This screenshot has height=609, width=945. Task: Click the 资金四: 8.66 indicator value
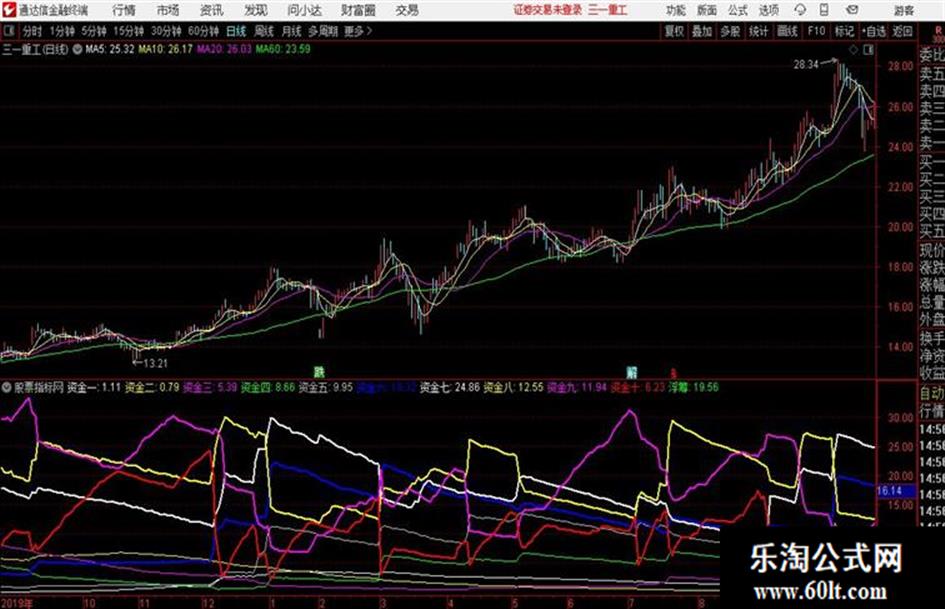[x=268, y=387]
